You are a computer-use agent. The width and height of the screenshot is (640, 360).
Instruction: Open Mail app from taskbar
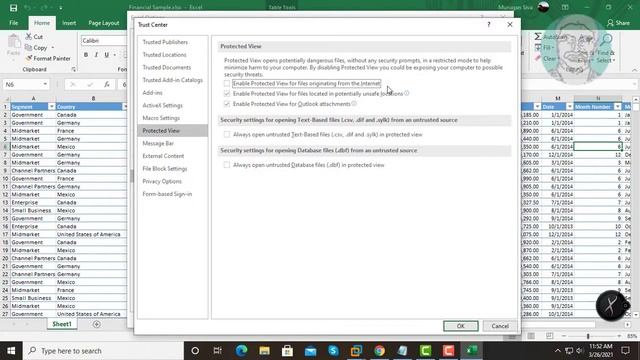click(310, 351)
